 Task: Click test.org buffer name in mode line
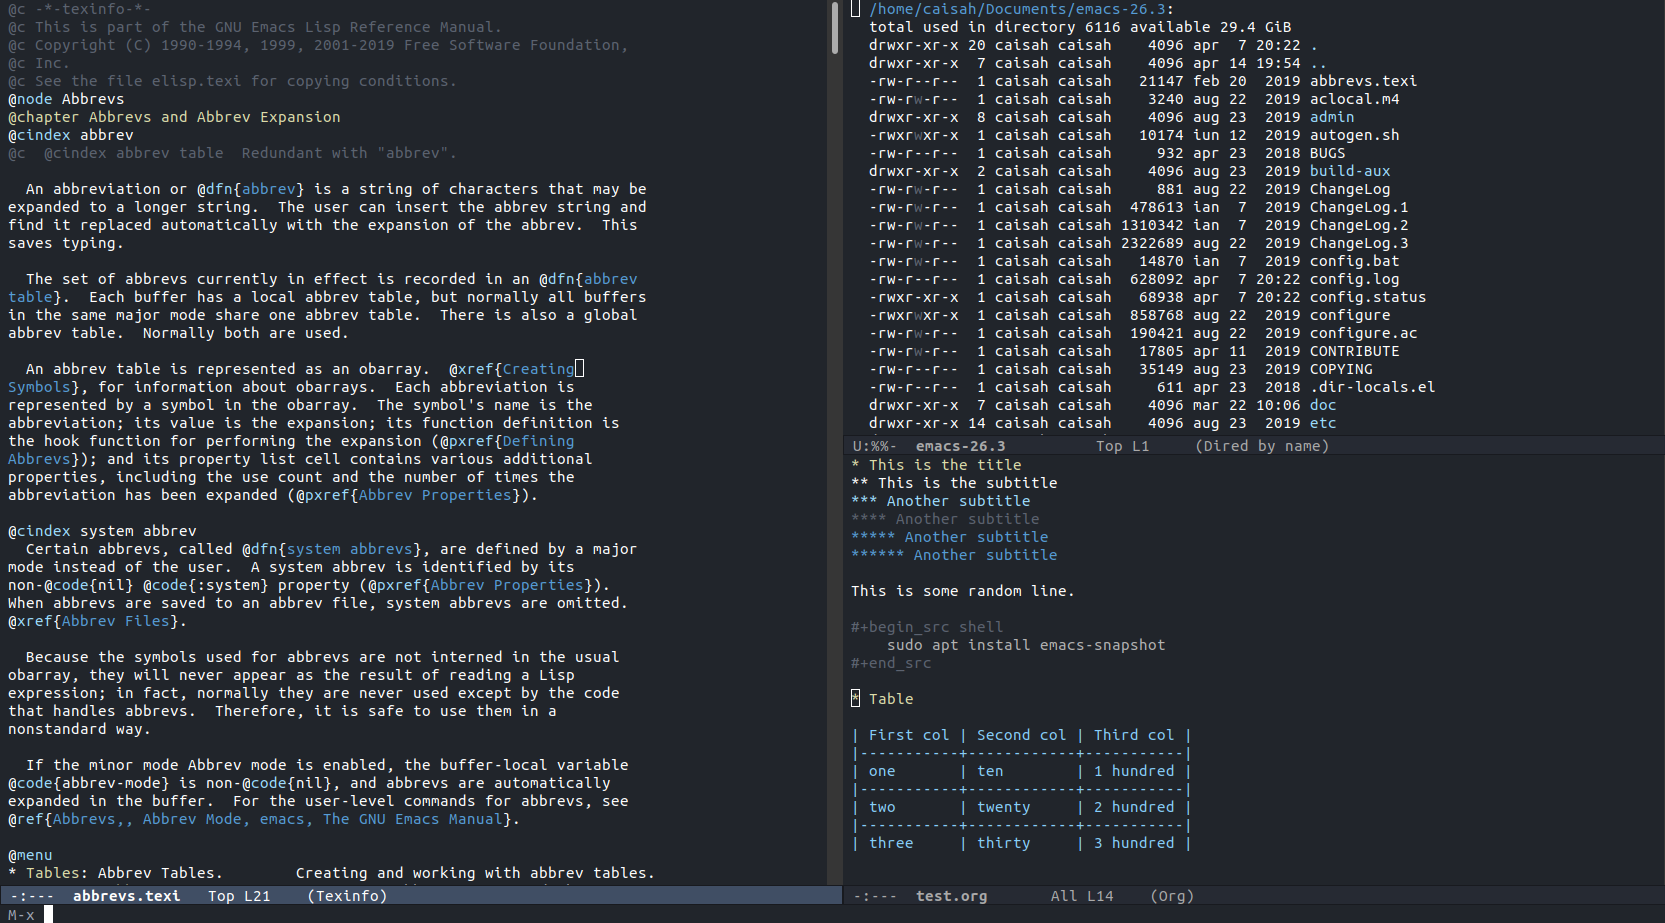[951, 896]
